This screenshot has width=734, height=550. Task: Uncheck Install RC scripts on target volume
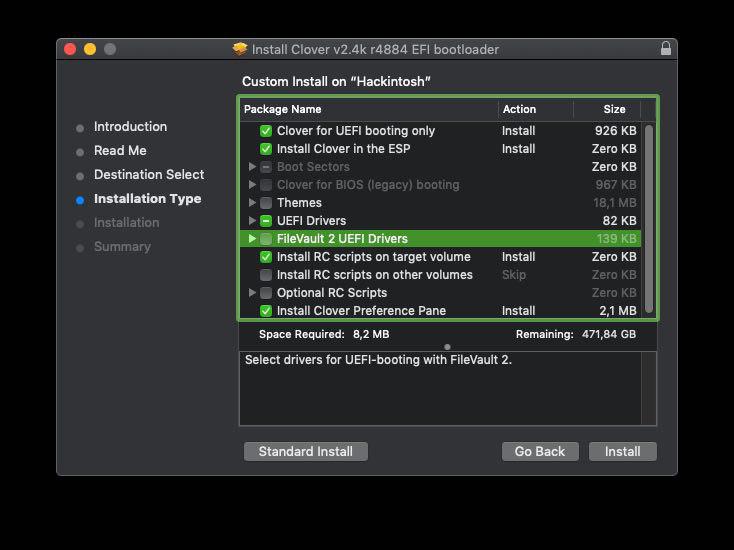point(266,257)
